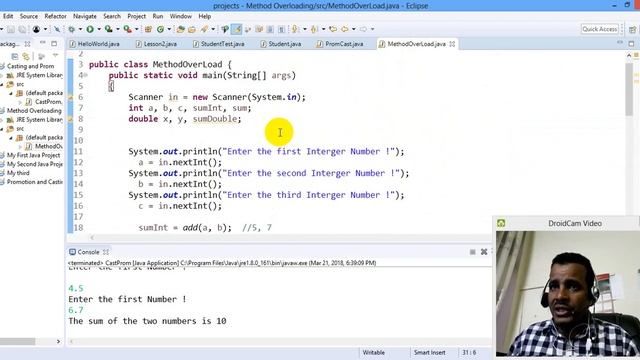Open the Coverage button dropdown arrow

click(x=118, y=29)
